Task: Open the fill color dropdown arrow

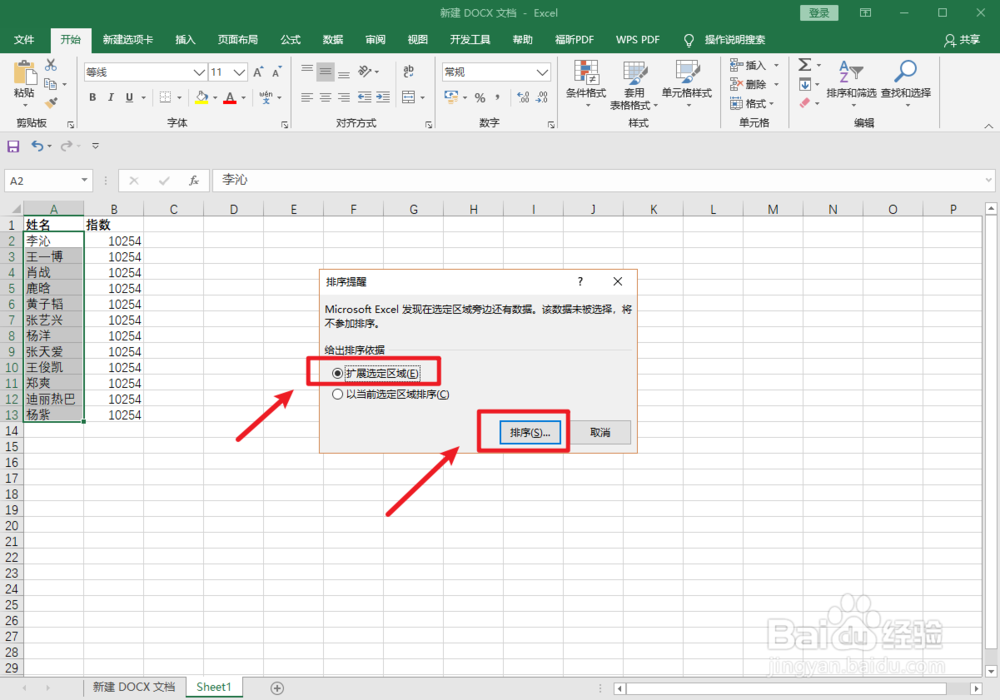Action: coord(217,97)
